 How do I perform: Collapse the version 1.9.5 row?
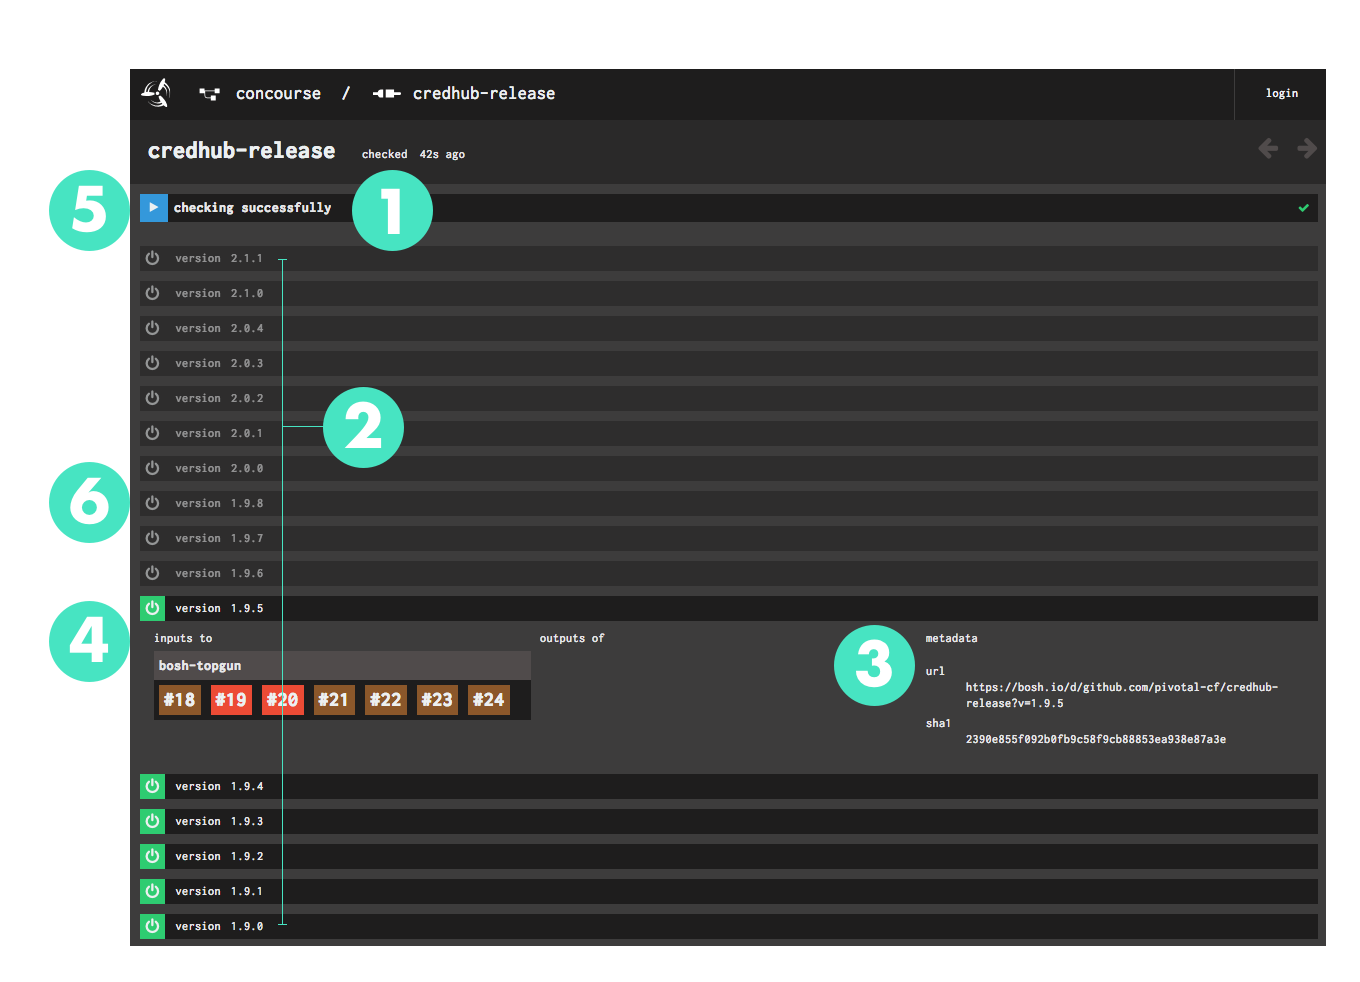click(700, 608)
